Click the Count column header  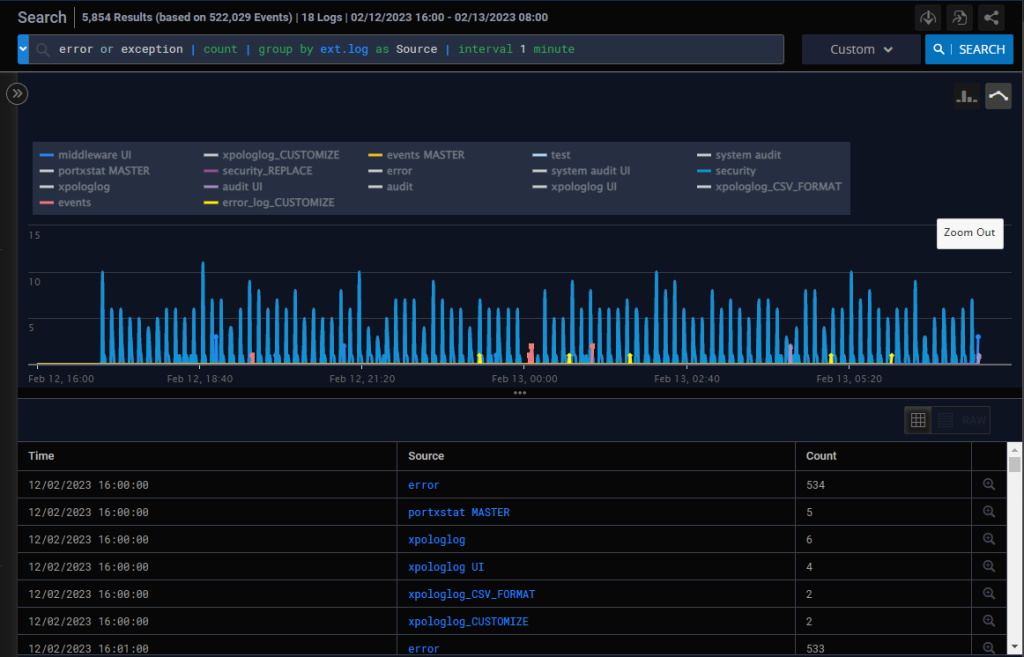pos(821,456)
